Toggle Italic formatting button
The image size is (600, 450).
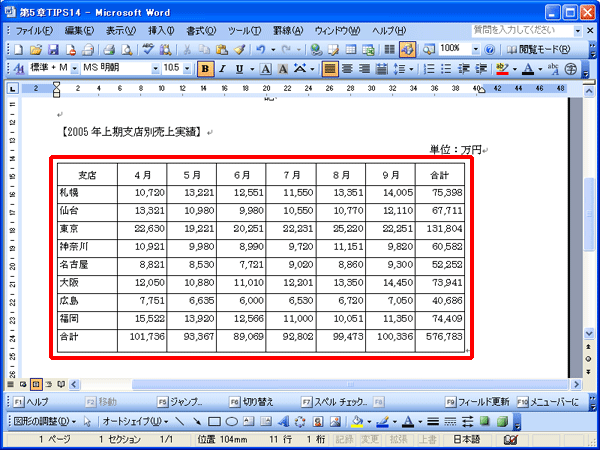coord(222,69)
